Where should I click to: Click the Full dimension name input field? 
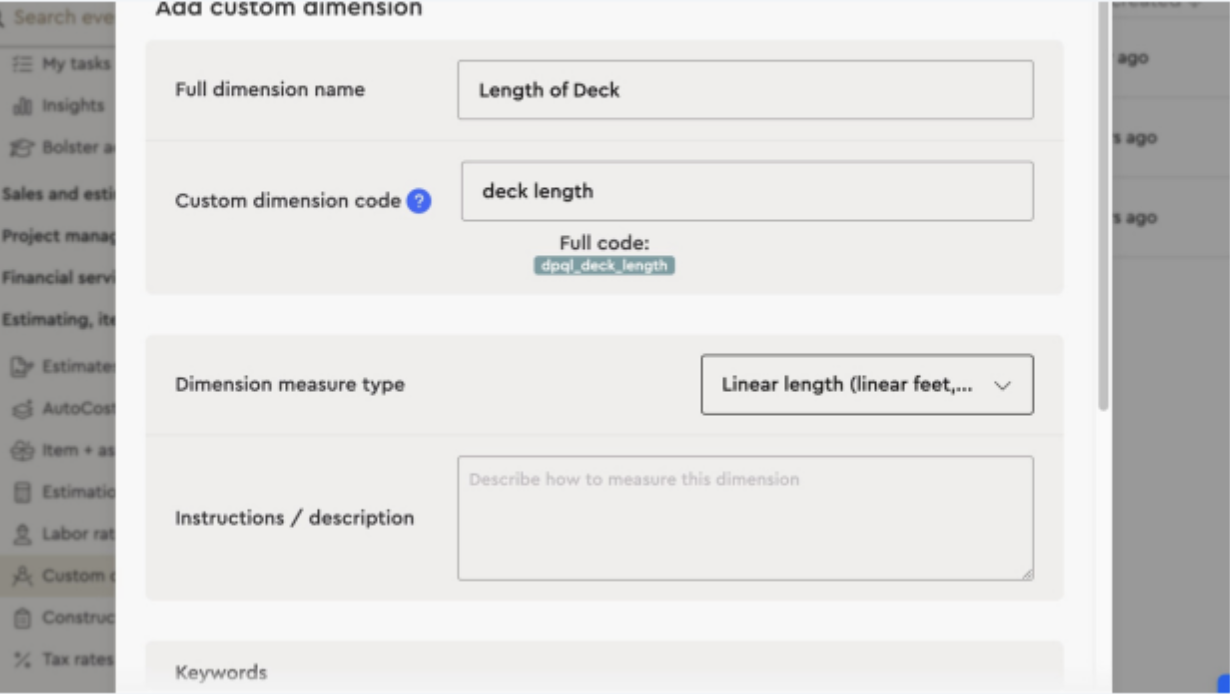point(745,90)
